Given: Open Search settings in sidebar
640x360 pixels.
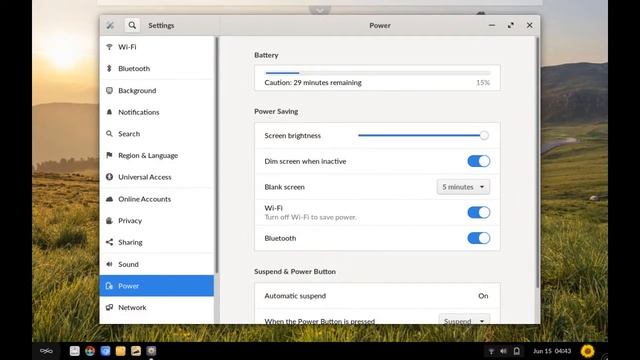Looking at the screenshot, I should [x=156, y=133].
